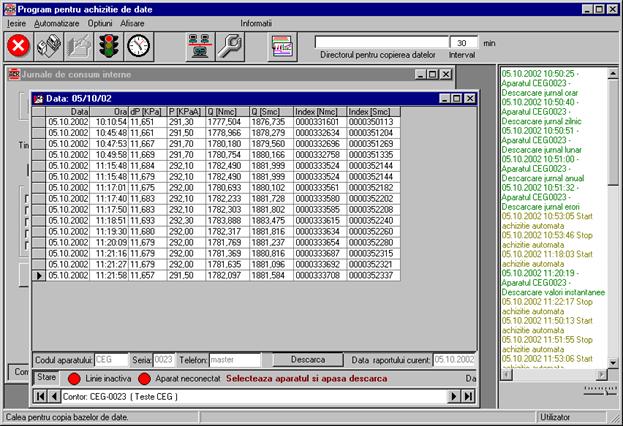This screenshot has width=623, height=426.
Task: Select the row selector for 11:21:58 row
Action: coord(39,275)
